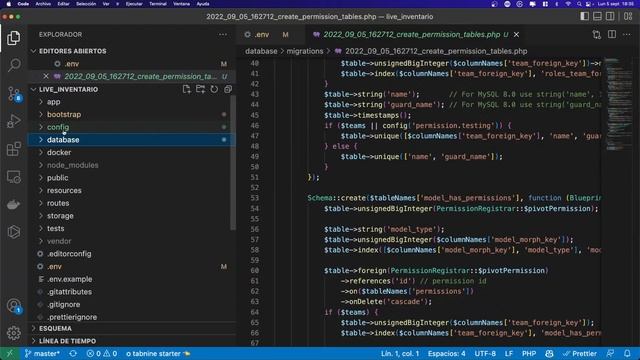Open Accounts icon in activity bar
This screenshot has width=640, height=360.
tap(14, 306)
